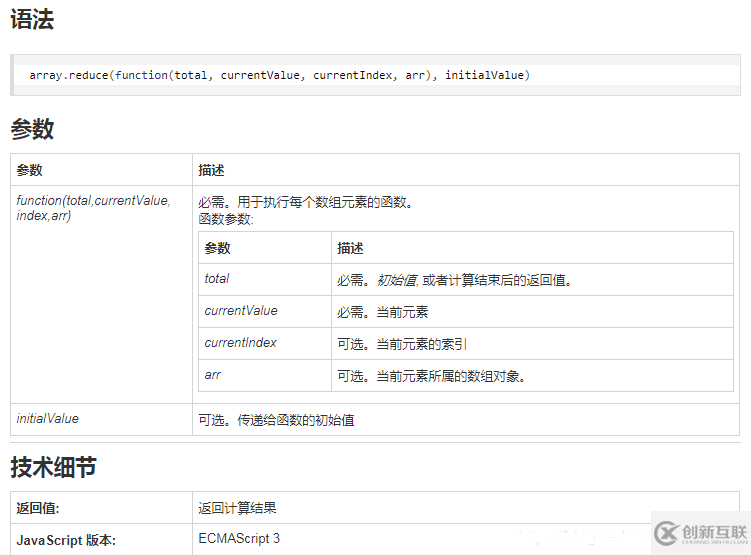Click the description 可选。当前元素所属的数组对象。
The height and width of the screenshot is (555, 751).
431,376
